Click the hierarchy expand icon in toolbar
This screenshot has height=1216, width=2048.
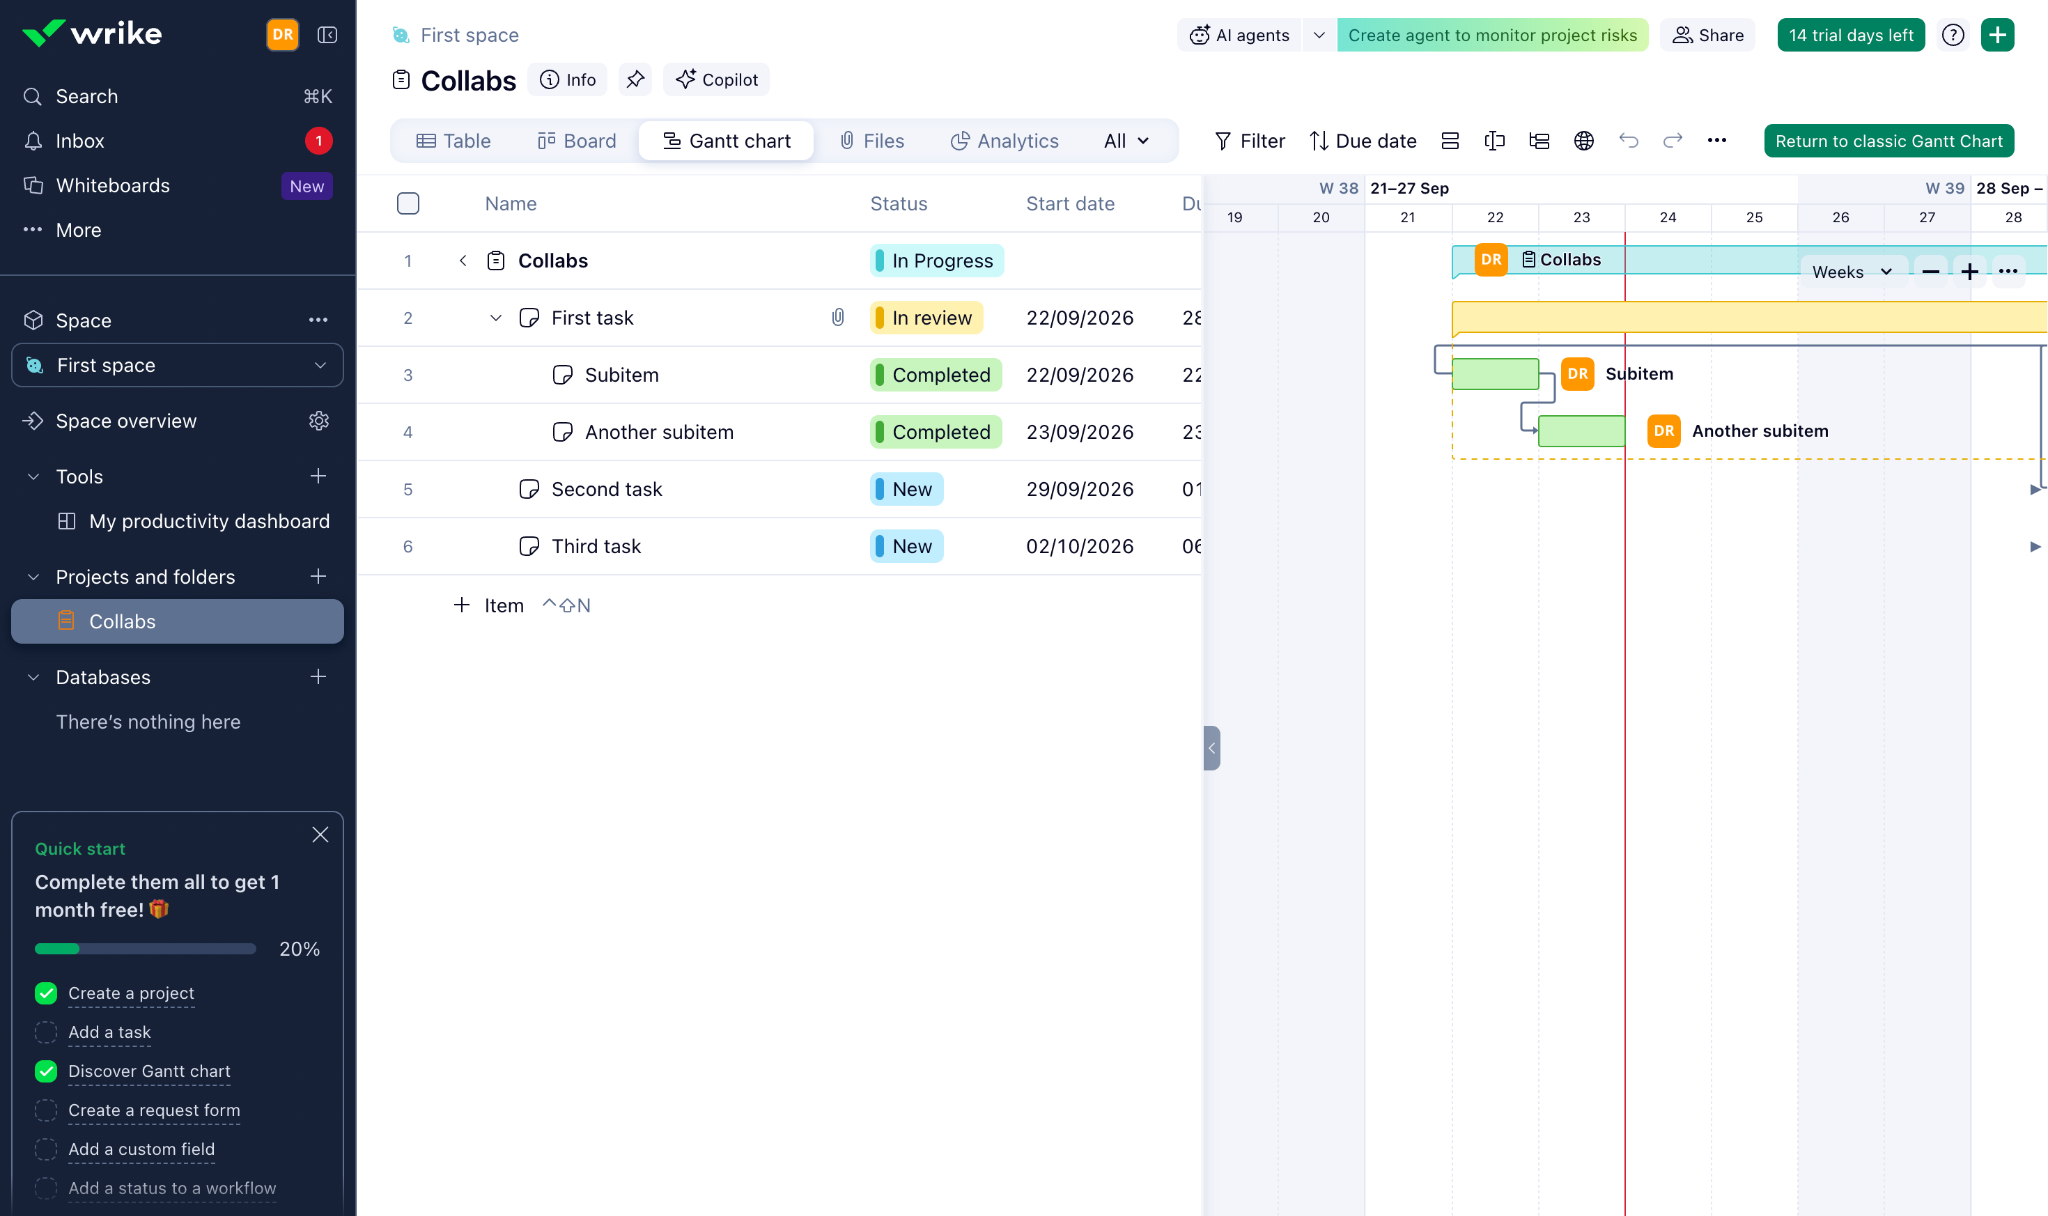click(x=1539, y=141)
